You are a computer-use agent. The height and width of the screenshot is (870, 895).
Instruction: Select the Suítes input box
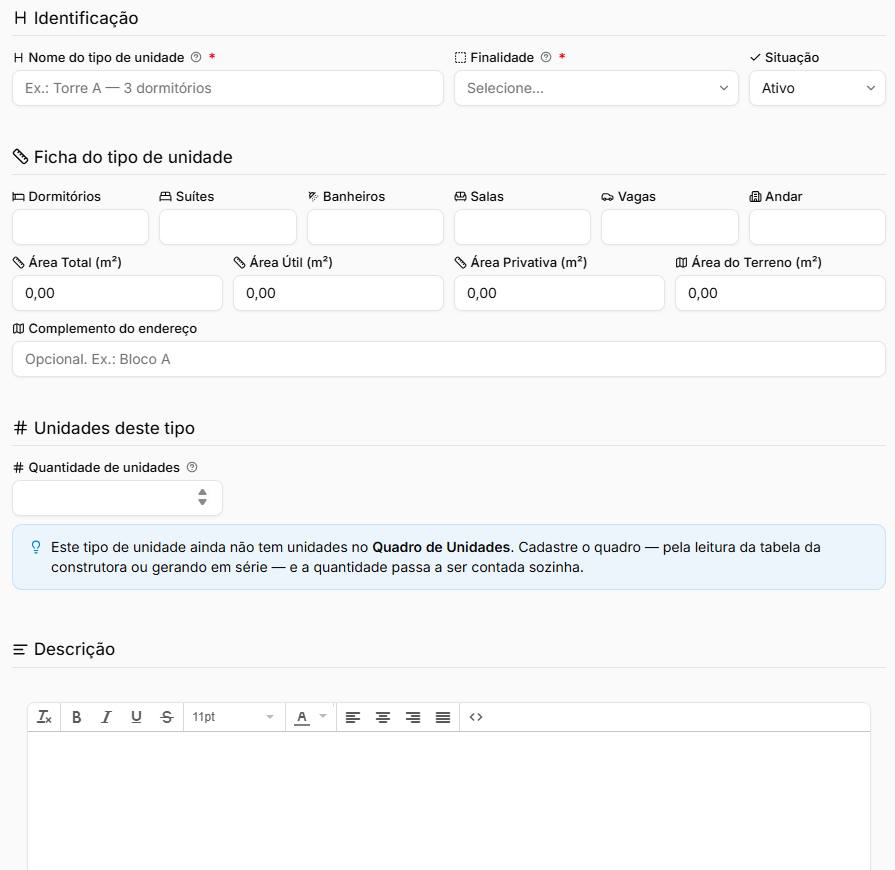pyautogui.click(x=228, y=227)
